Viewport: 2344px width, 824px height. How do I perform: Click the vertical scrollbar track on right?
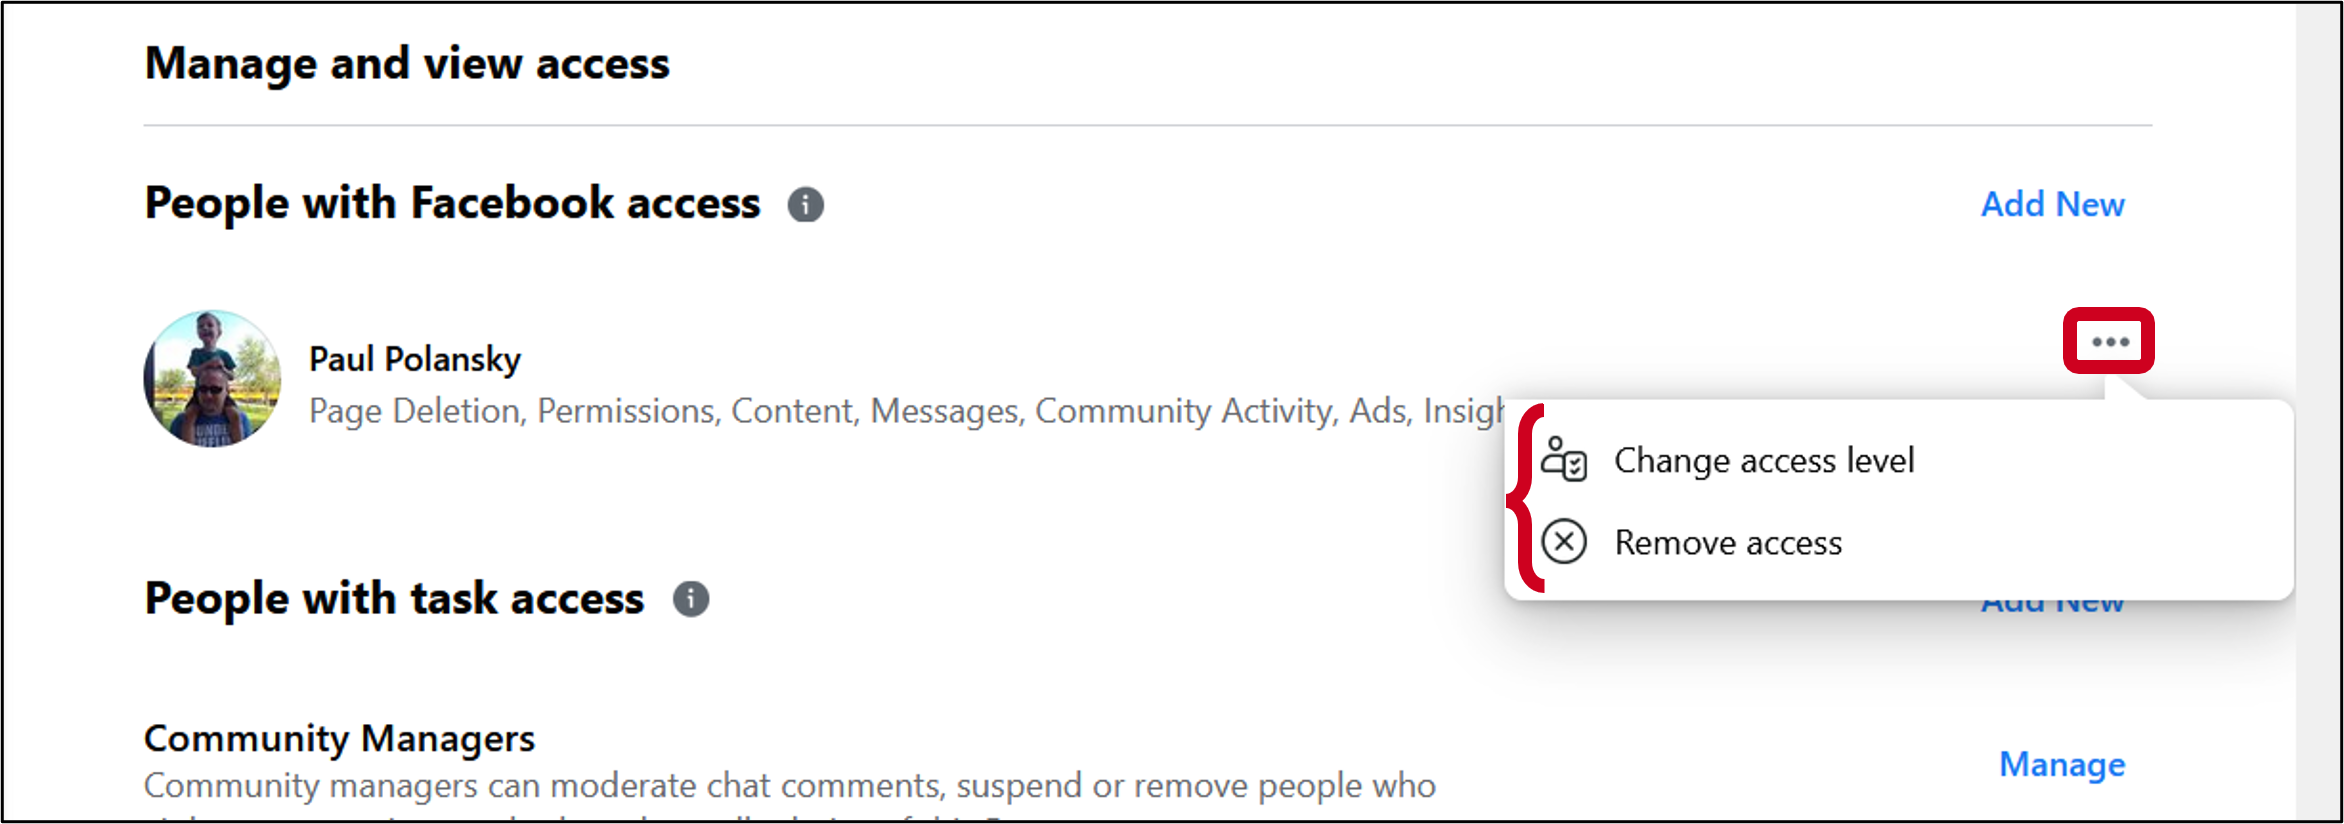coord(2317,412)
